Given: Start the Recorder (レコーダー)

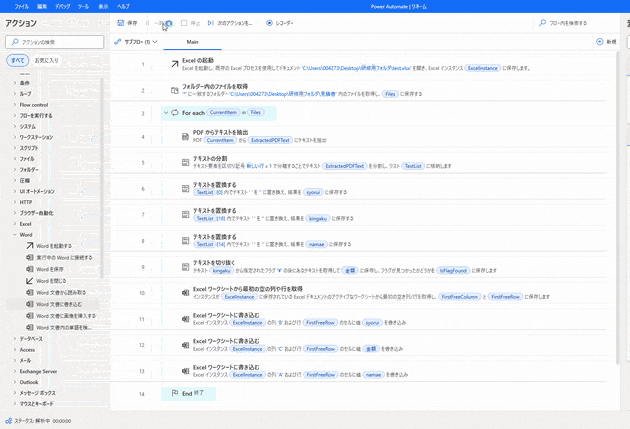Looking at the screenshot, I should 280,23.
